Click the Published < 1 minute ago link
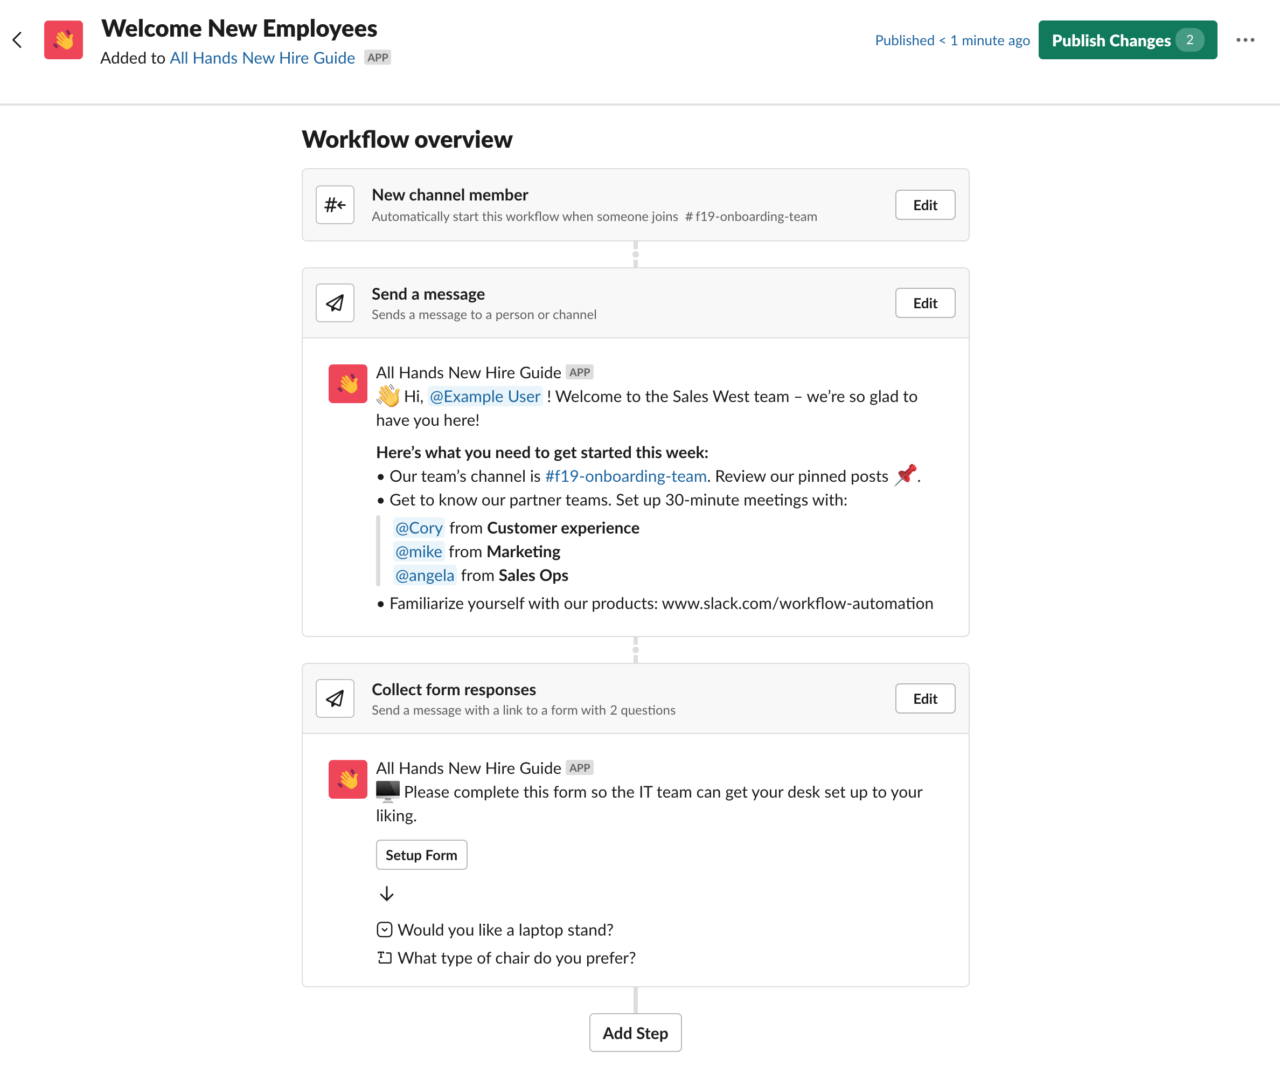The width and height of the screenshot is (1280, 1080). pos(951,40)
